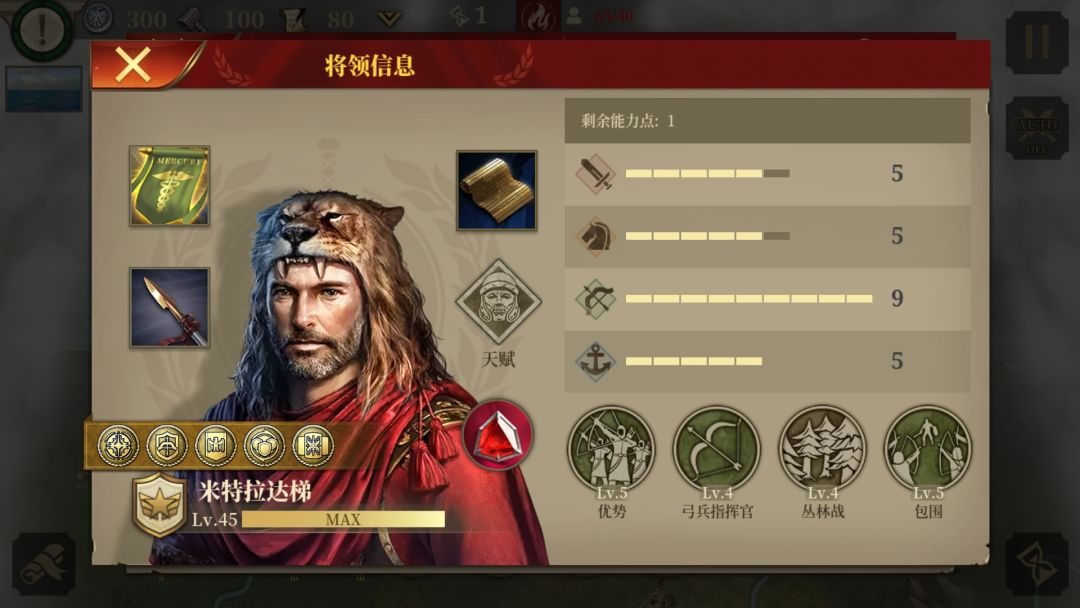Tap the 天赋 talent helmet icon
Screen dimensions: 1080x608
coord(498,302)
